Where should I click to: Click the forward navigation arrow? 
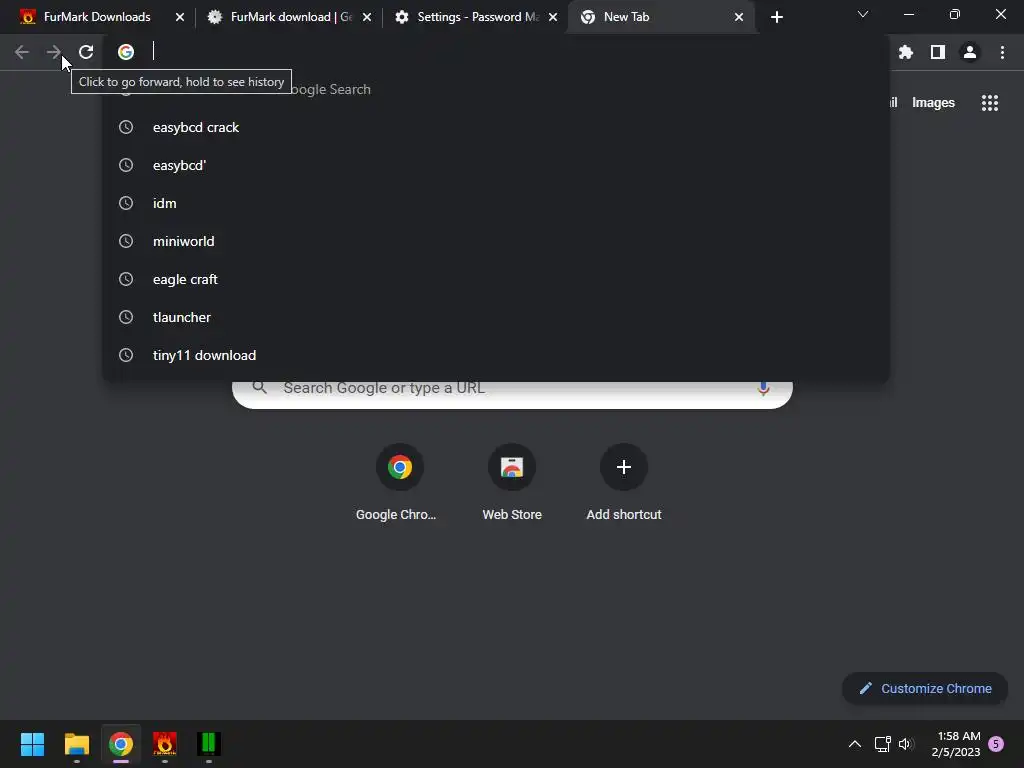54,52
